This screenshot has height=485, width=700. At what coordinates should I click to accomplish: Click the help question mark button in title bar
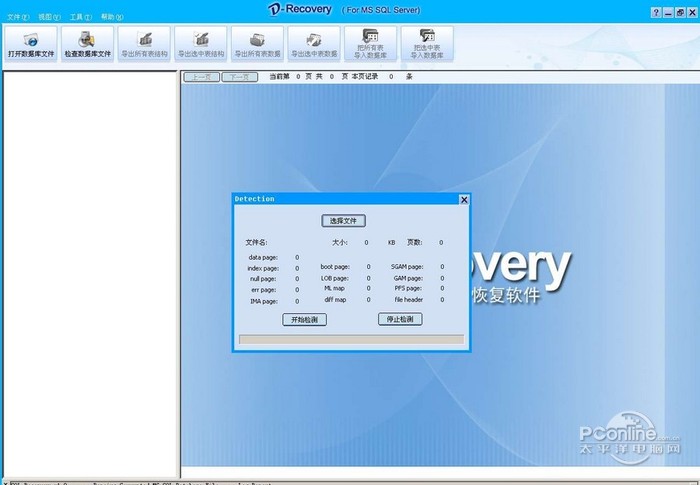tap(656, 13)
